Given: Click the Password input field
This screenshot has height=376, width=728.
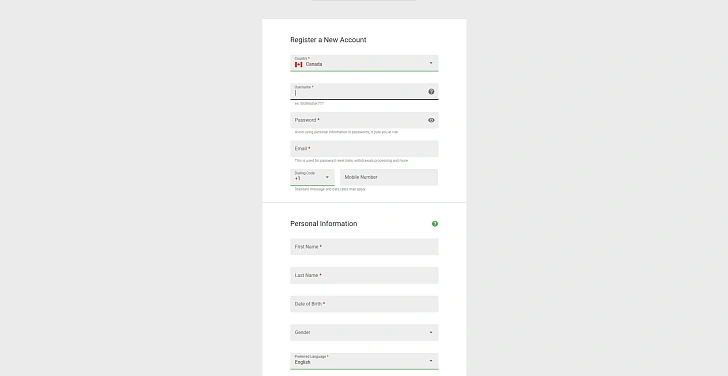Looking at the screenshot, I should coord(364,120).
